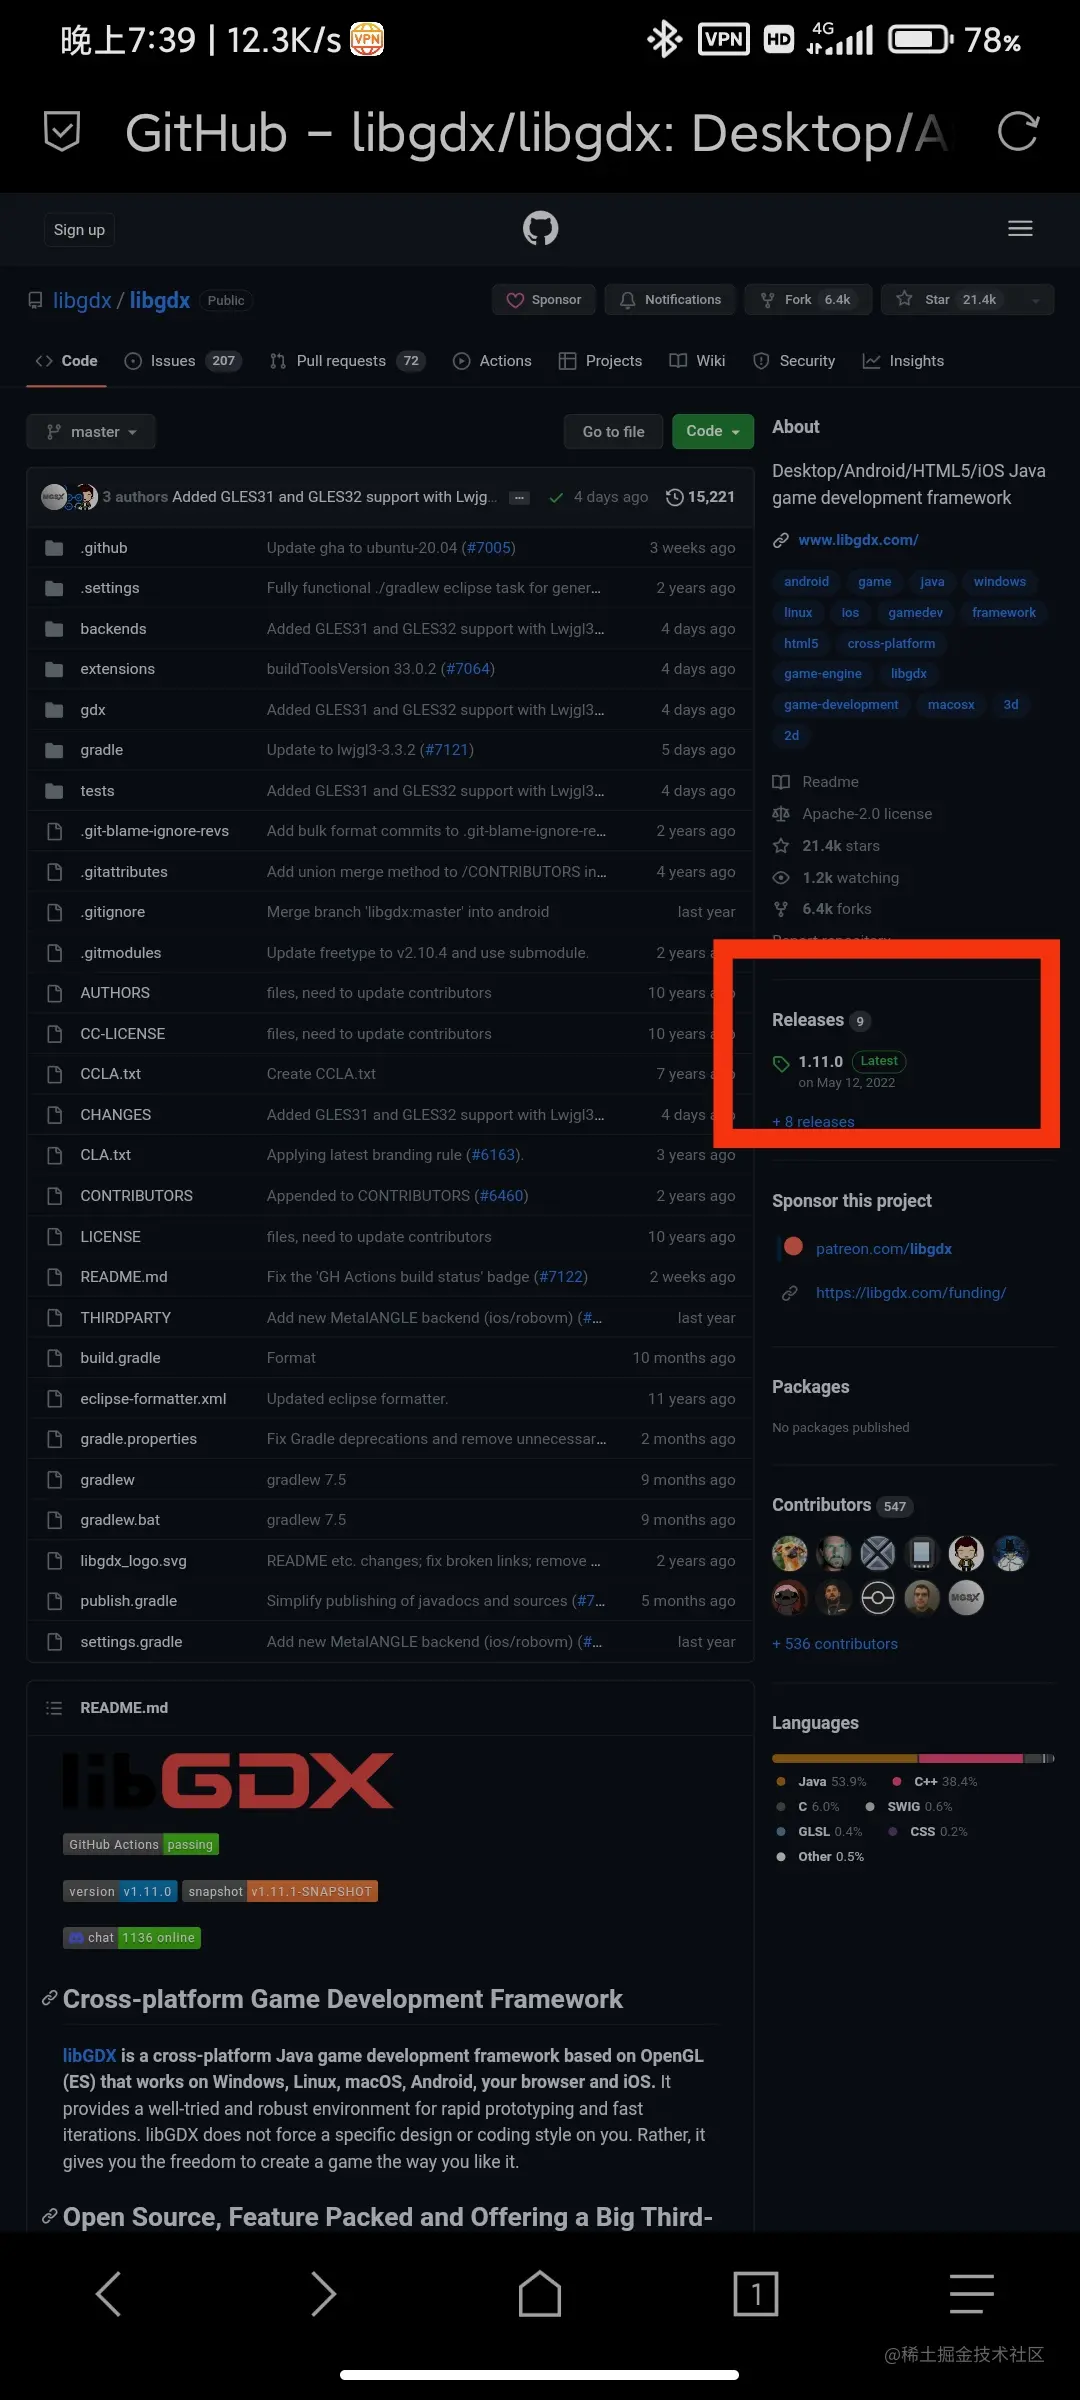Image resolution: width=1080 pixels, height=2400 pixels.
Task: Open the libgdx.com/funding link
Action: point(910,1293)
